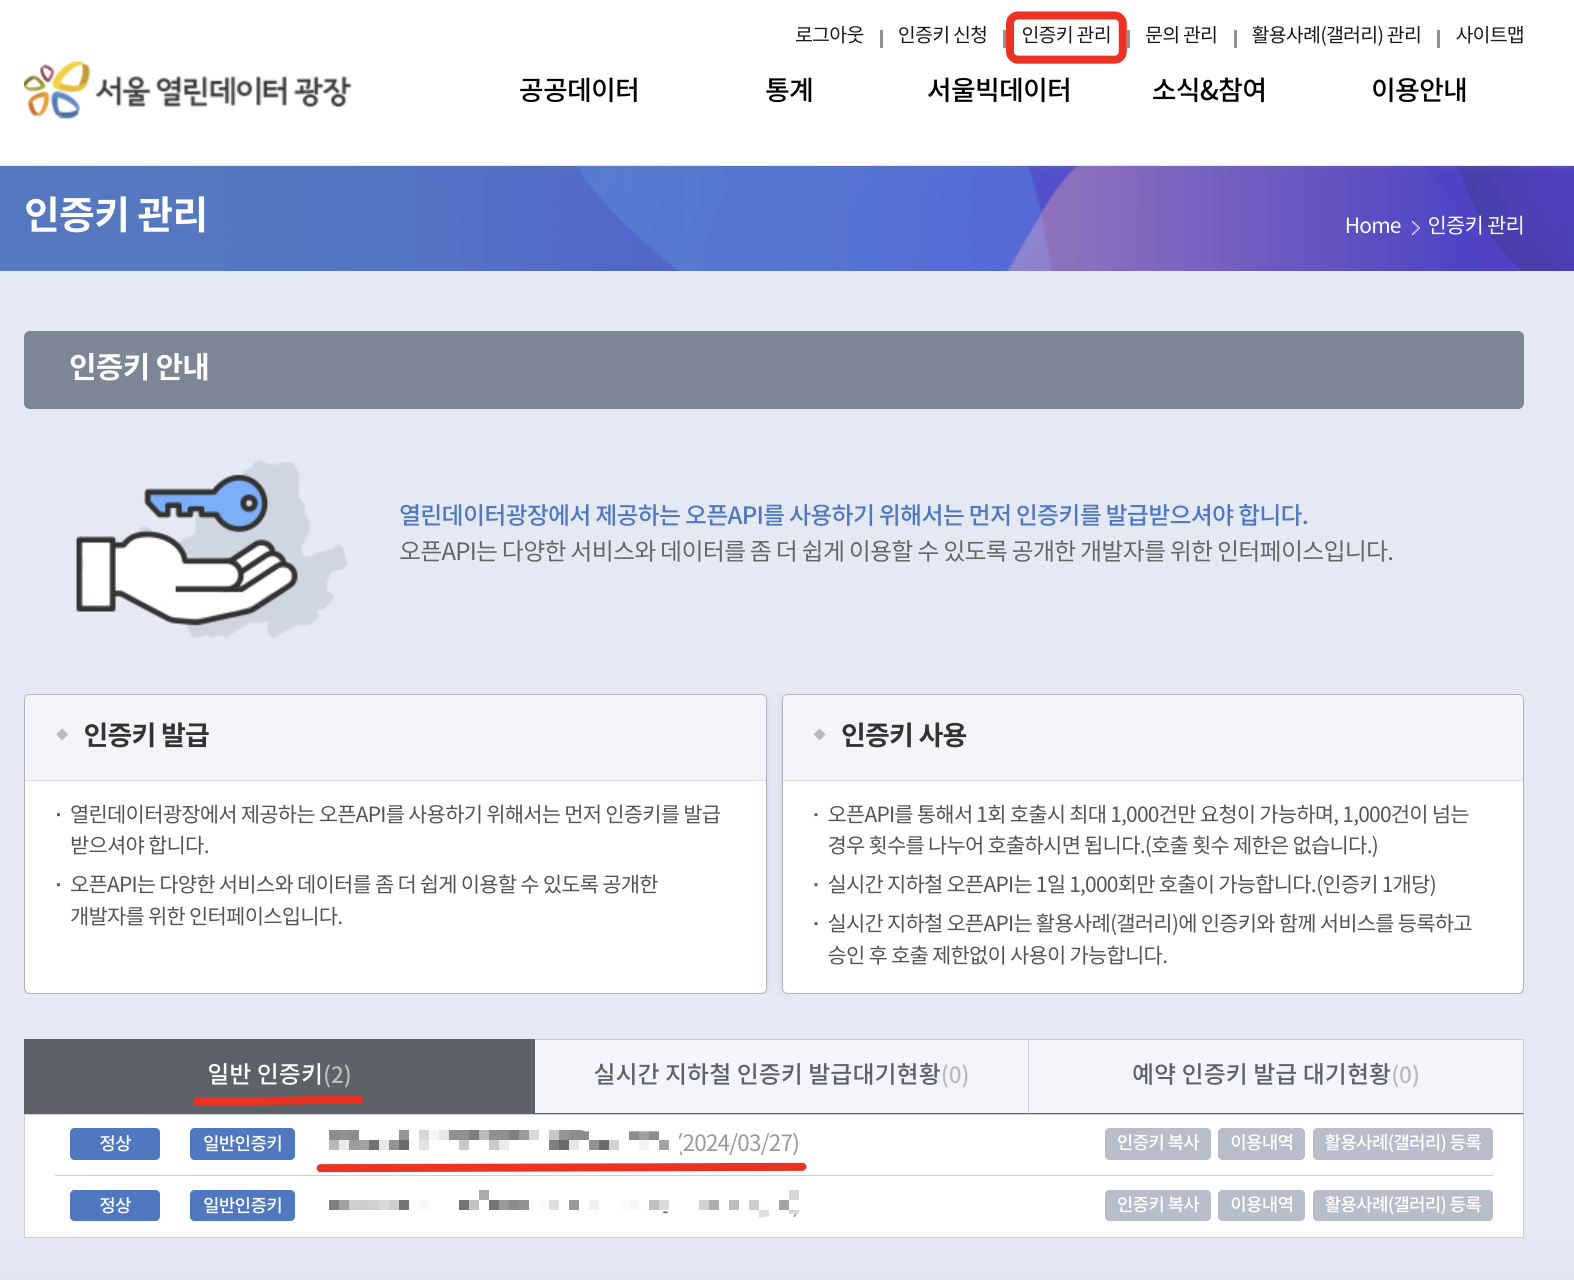Screen dimensions: 1574x1280
Task: Open the 소식&참여 menu
Action: 1209,90
